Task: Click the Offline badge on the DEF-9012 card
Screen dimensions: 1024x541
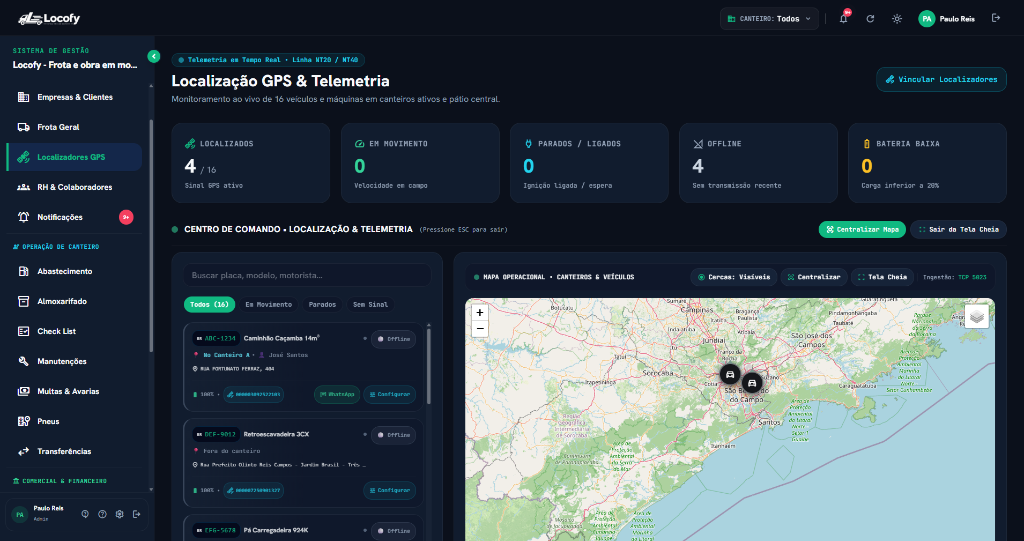Action: tap(393, 434)
